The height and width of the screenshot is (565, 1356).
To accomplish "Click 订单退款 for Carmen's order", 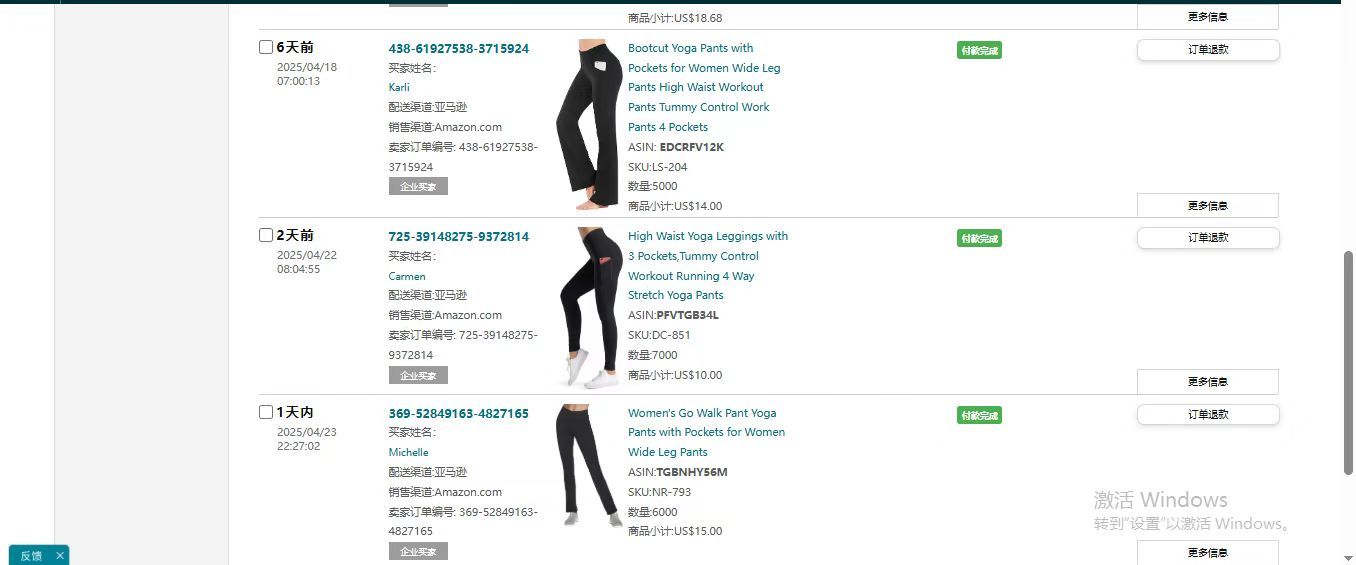I will 1208,238.
